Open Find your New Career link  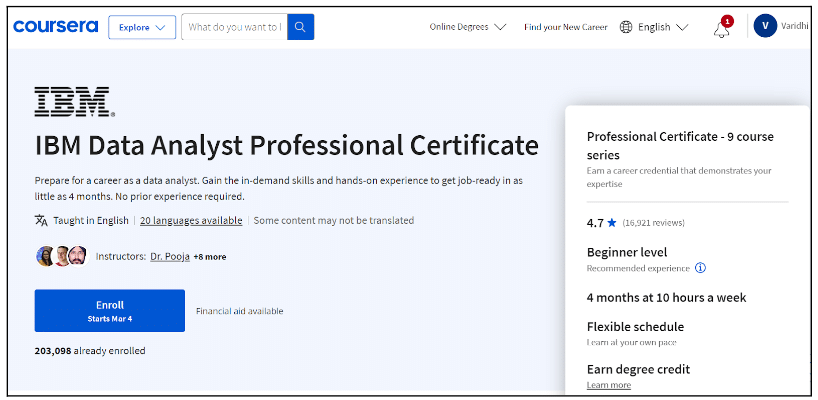pyautogui.click(x=566, y=27)
